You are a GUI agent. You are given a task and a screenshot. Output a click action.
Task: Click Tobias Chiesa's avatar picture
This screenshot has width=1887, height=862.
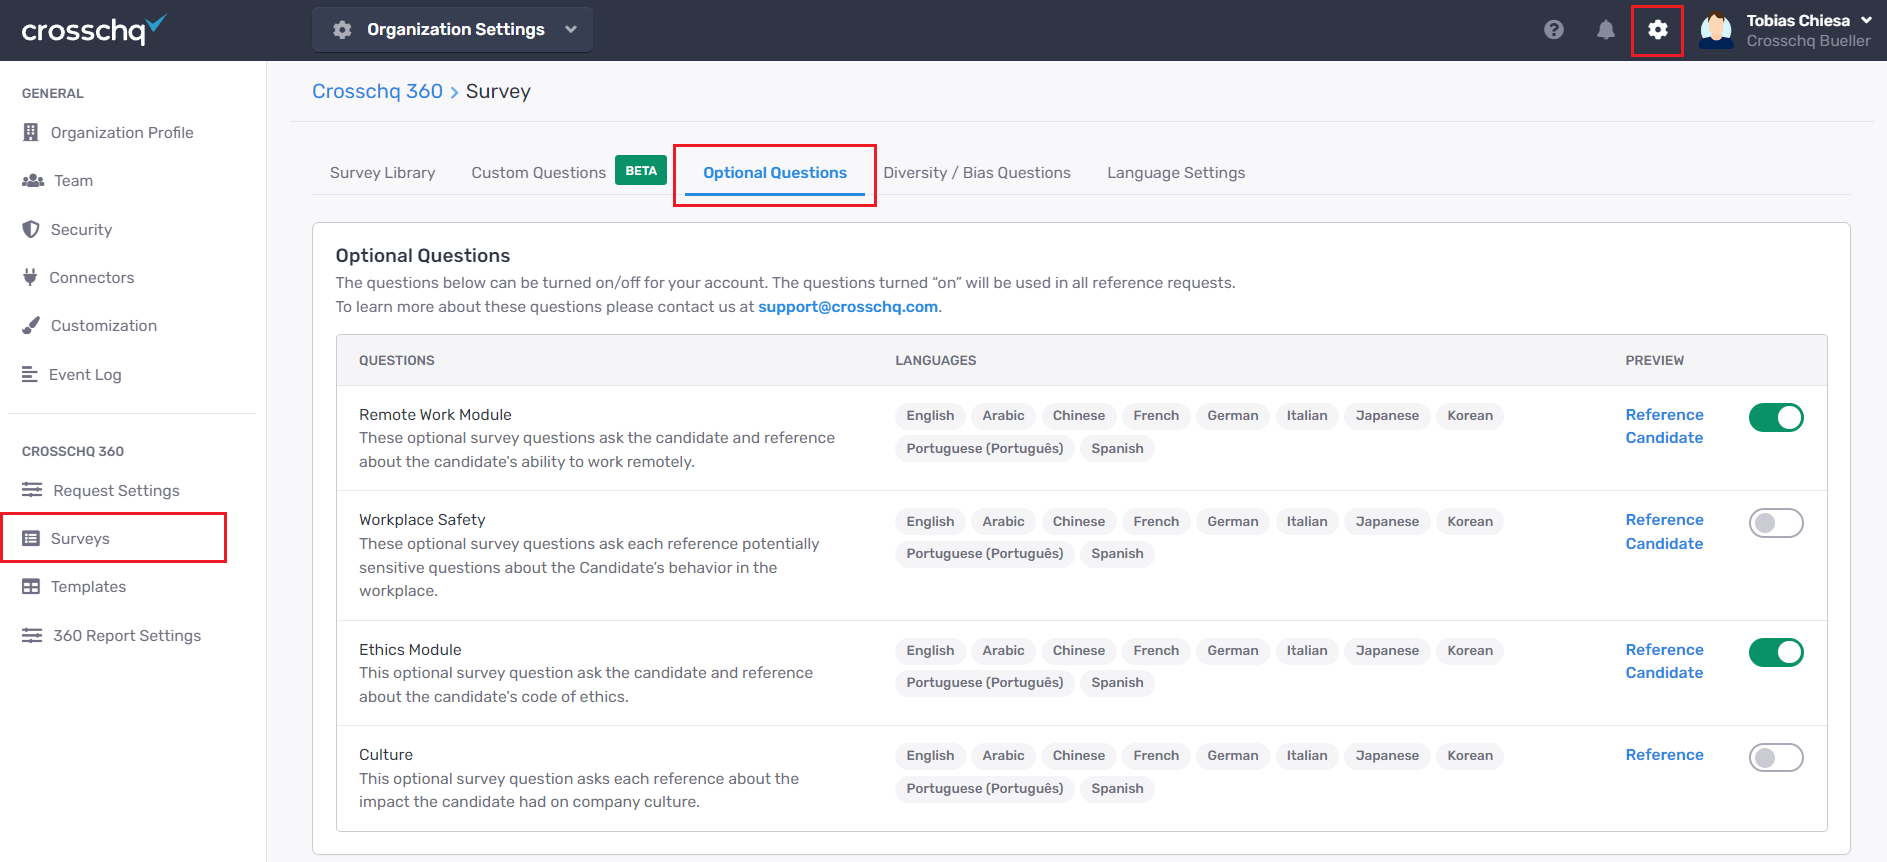(x=1716, y=30)
